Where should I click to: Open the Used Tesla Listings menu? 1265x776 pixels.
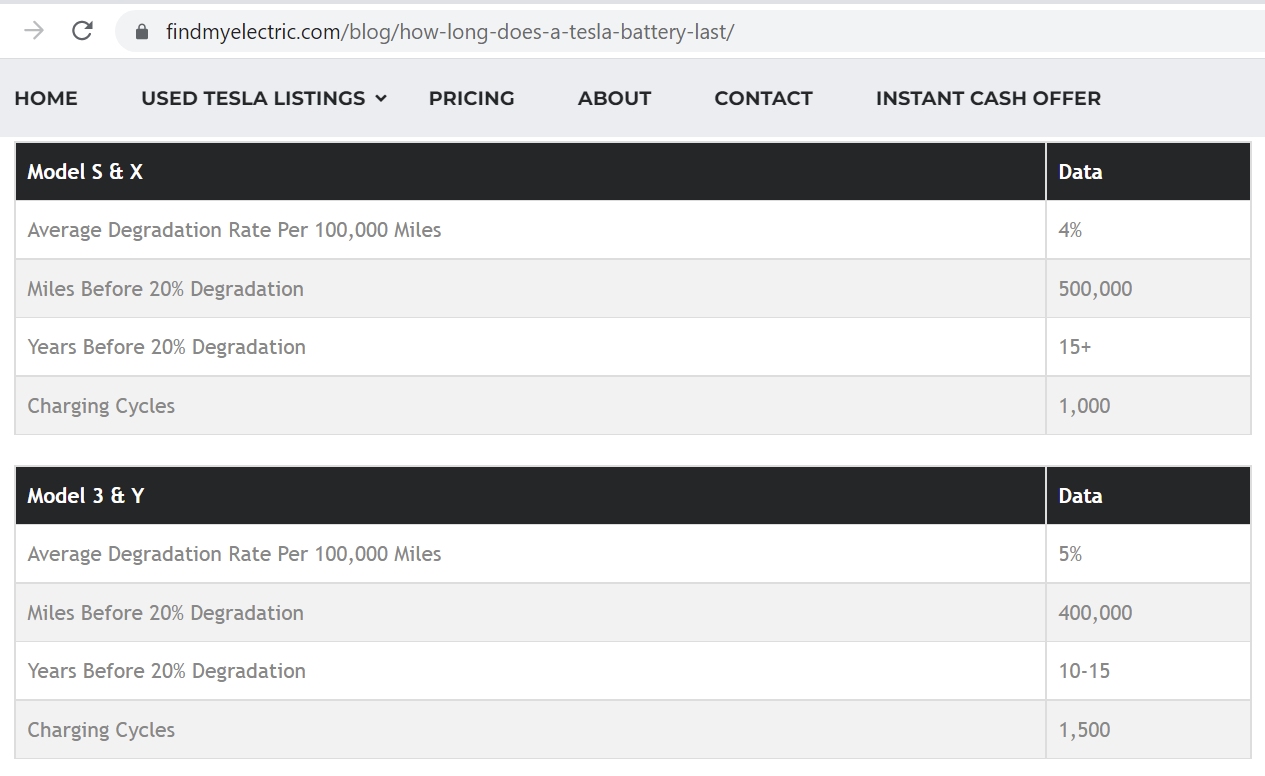point(253,98)
